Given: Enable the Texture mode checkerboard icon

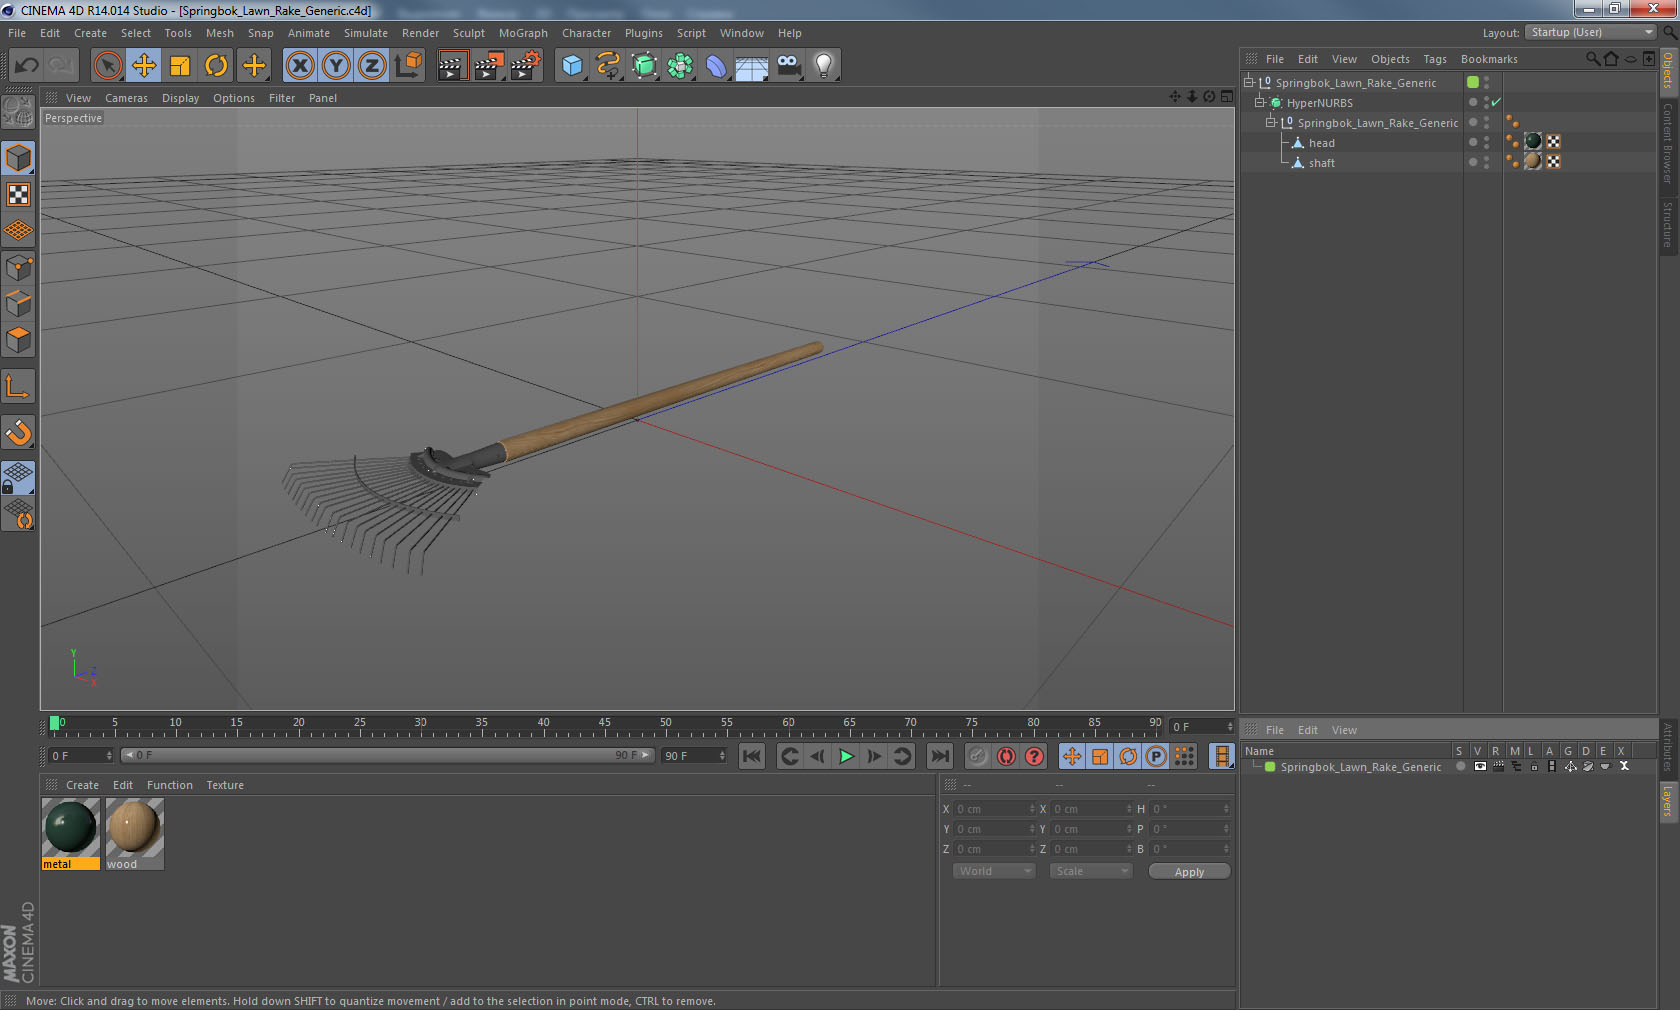Looking at the screenshot, I should click(18, 194).
